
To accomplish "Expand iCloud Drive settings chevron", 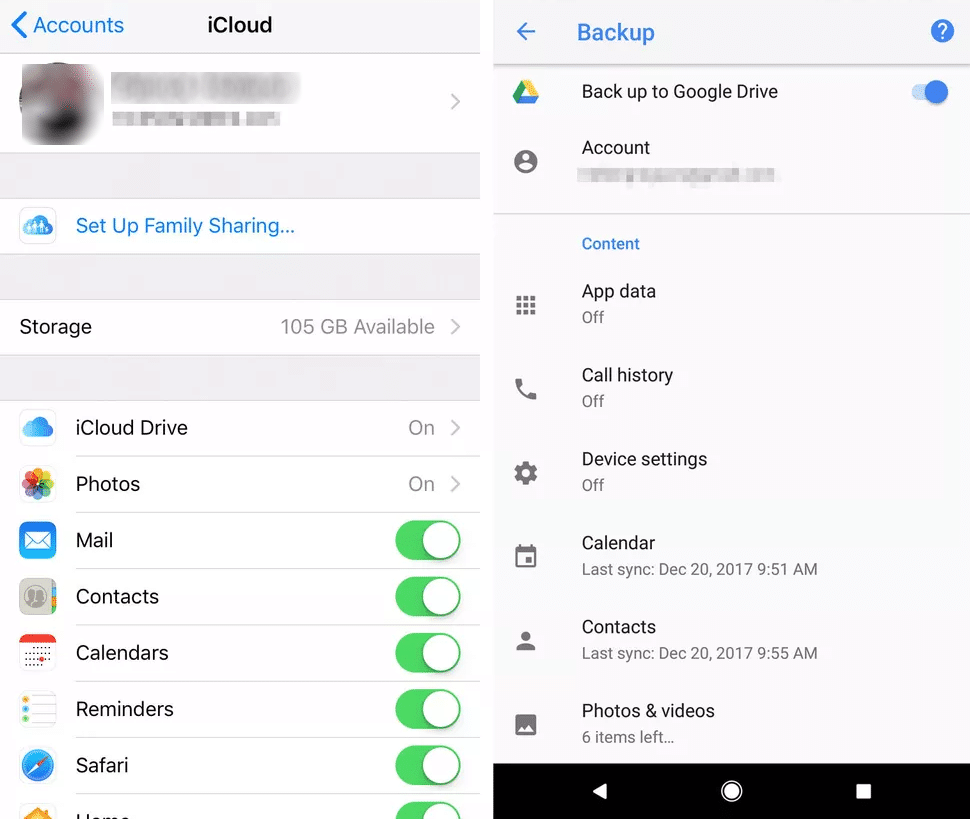I will tap(455, 428).
